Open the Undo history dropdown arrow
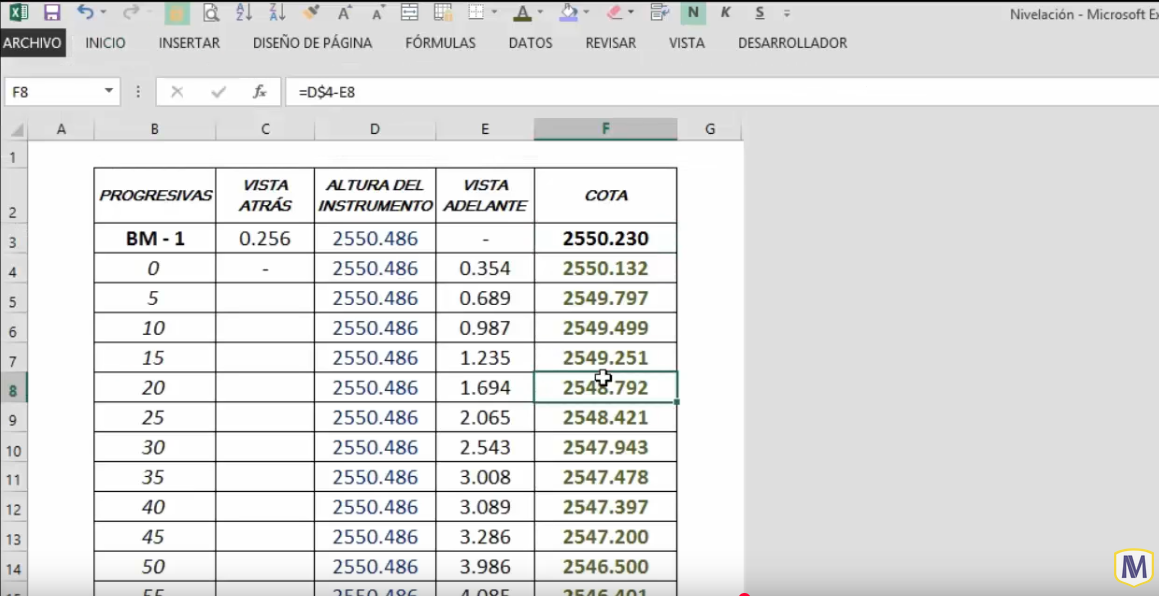The image size is (1159, 596). point(103,13)
